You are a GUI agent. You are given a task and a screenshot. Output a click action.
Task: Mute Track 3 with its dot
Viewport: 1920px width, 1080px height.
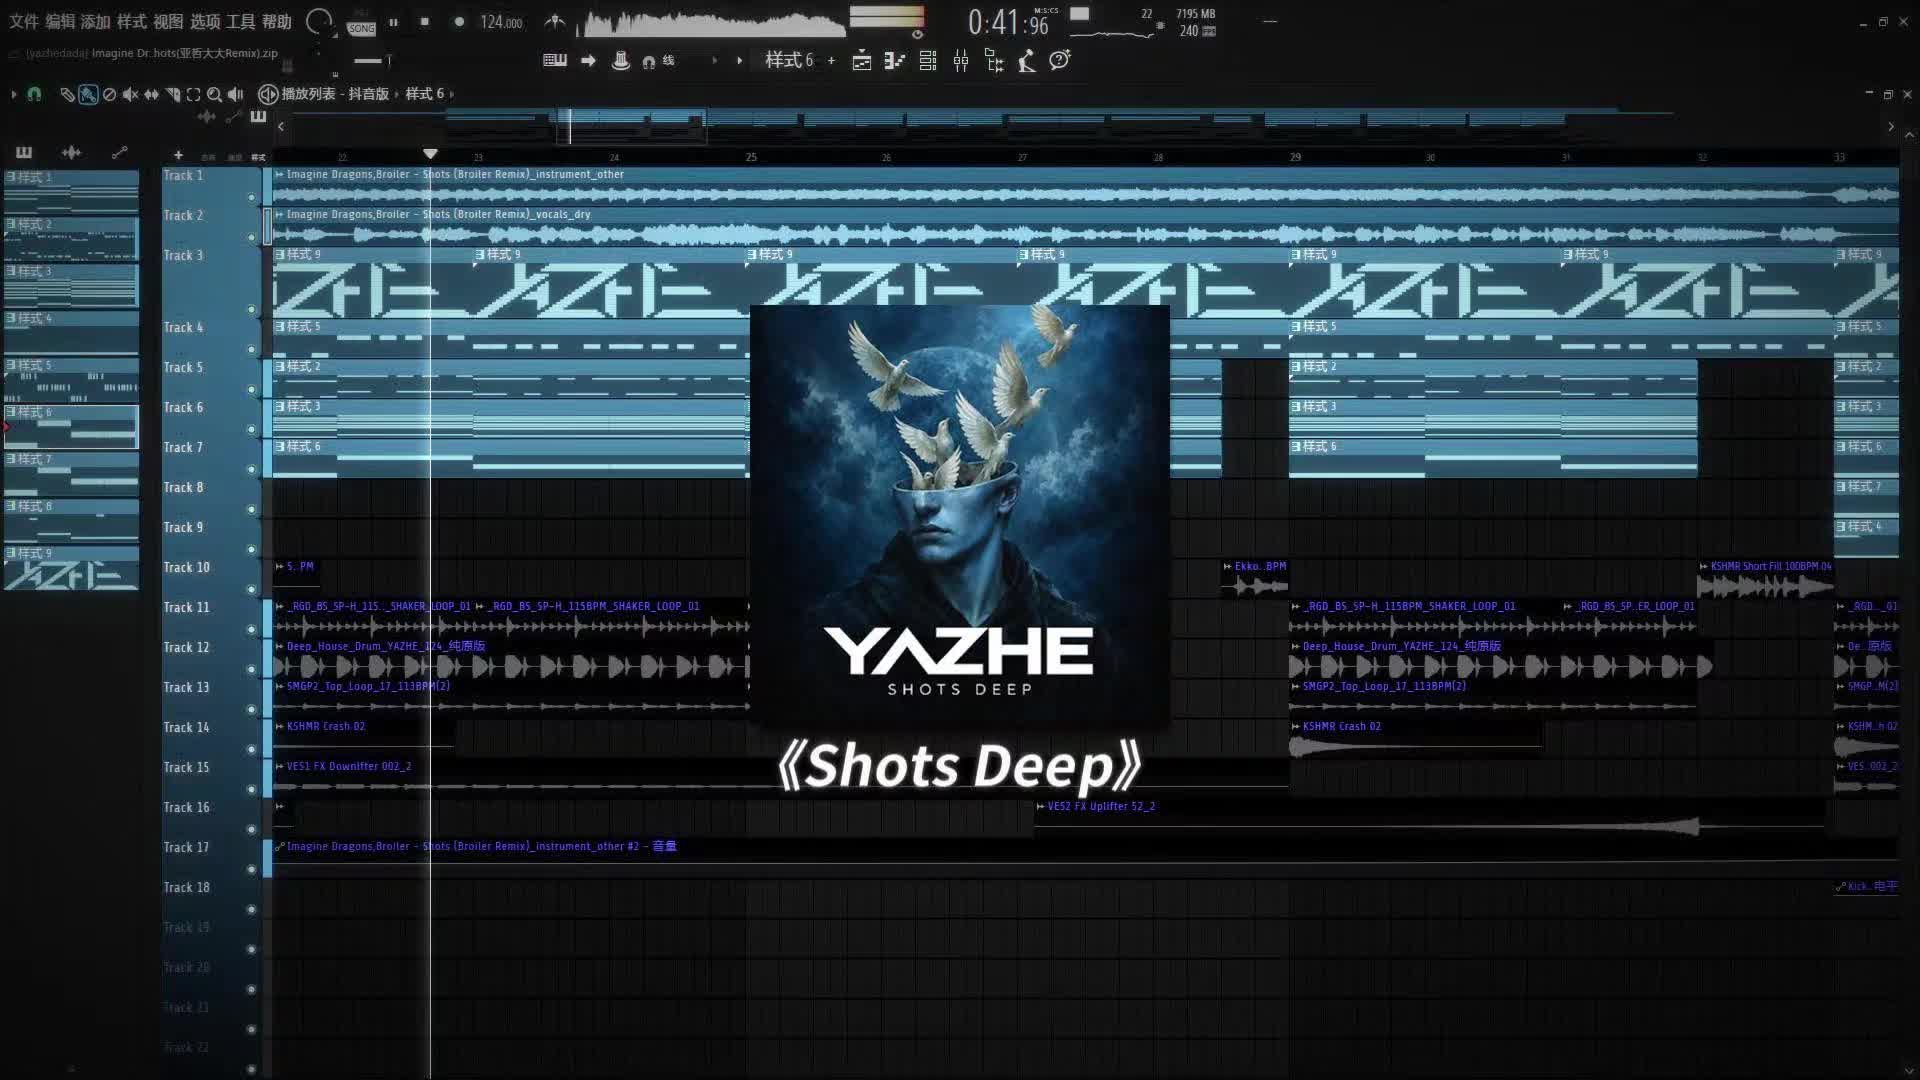252,309
